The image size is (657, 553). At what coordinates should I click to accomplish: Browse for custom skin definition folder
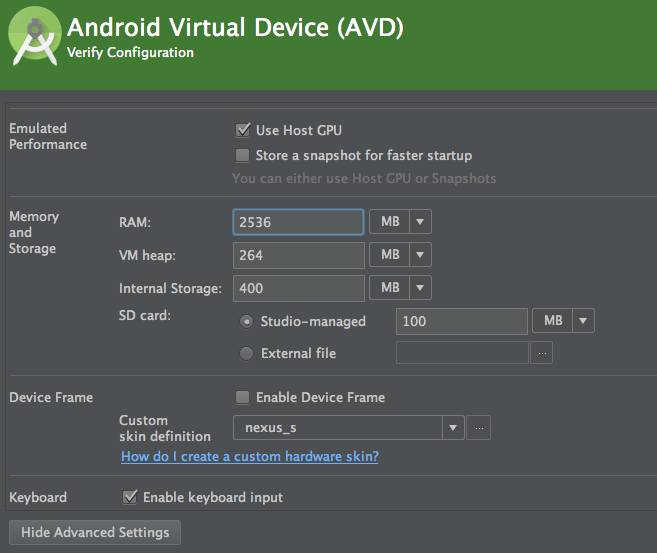pos(479,428)
